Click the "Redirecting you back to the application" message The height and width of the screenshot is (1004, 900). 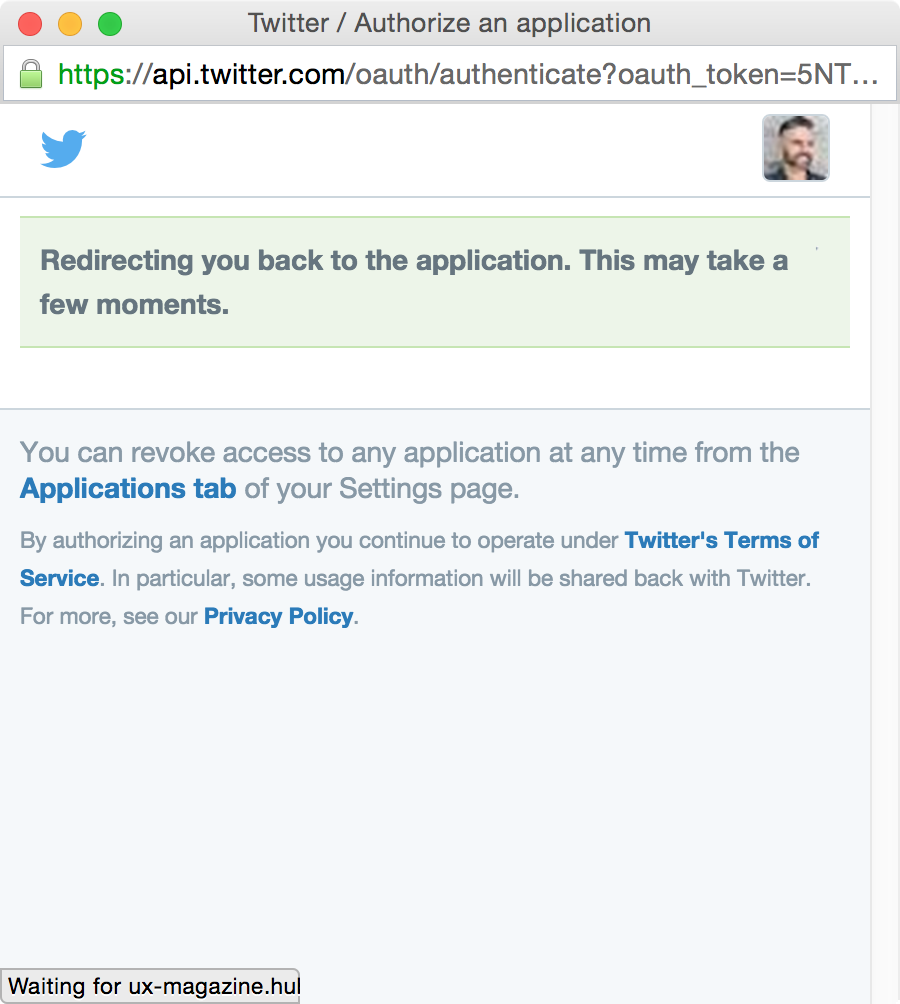pyautogui.click(x=435, y=282)
